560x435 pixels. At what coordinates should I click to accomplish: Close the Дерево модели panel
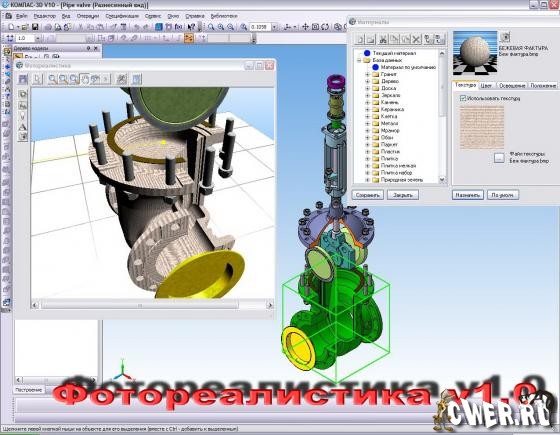[x=96, y=48]
